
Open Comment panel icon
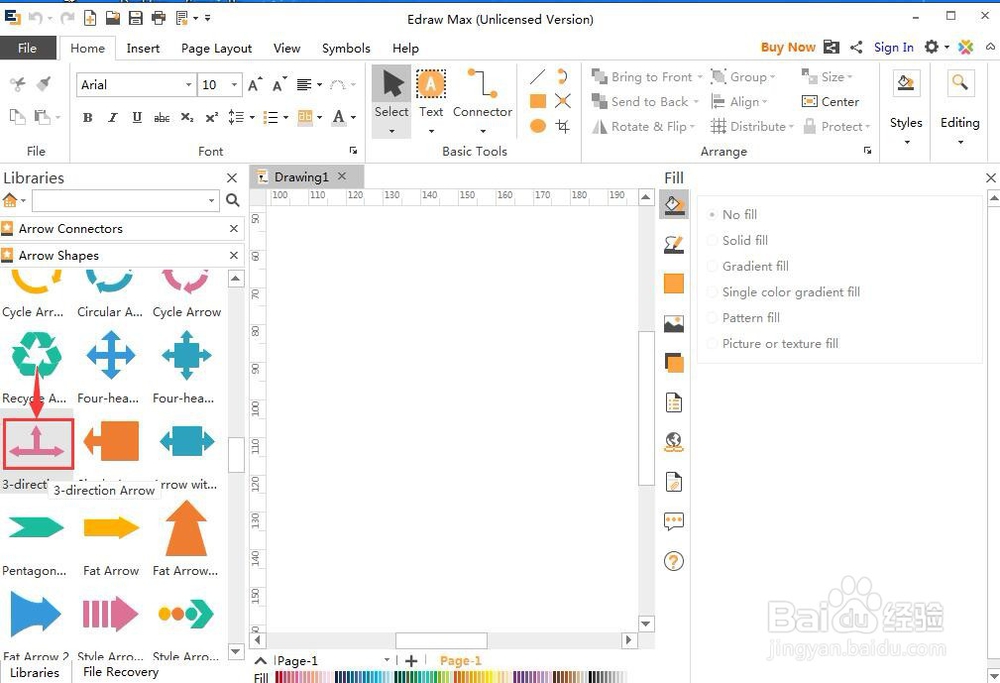click(x=673, y=521)
